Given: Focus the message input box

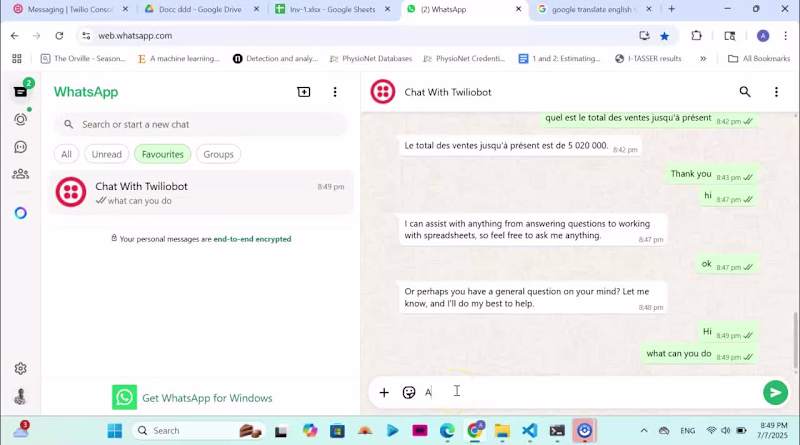Looking at the screenshot, I should [x=589, y=392].
